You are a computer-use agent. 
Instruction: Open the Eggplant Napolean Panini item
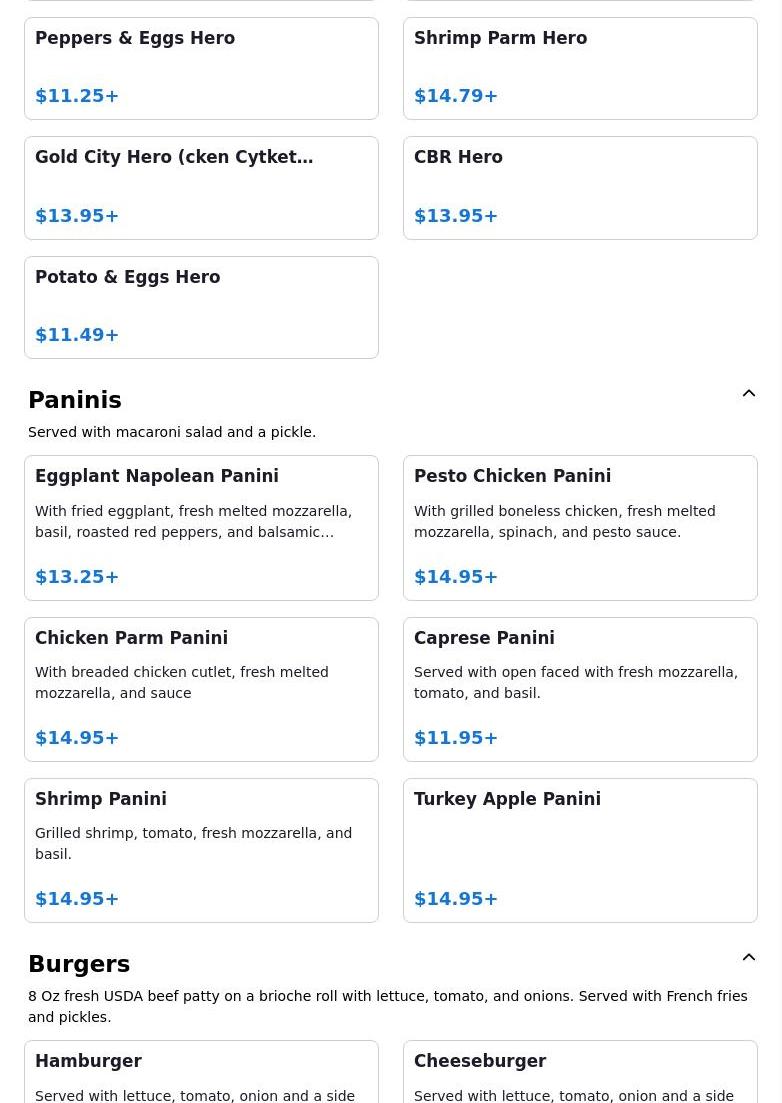coord(201,528)
